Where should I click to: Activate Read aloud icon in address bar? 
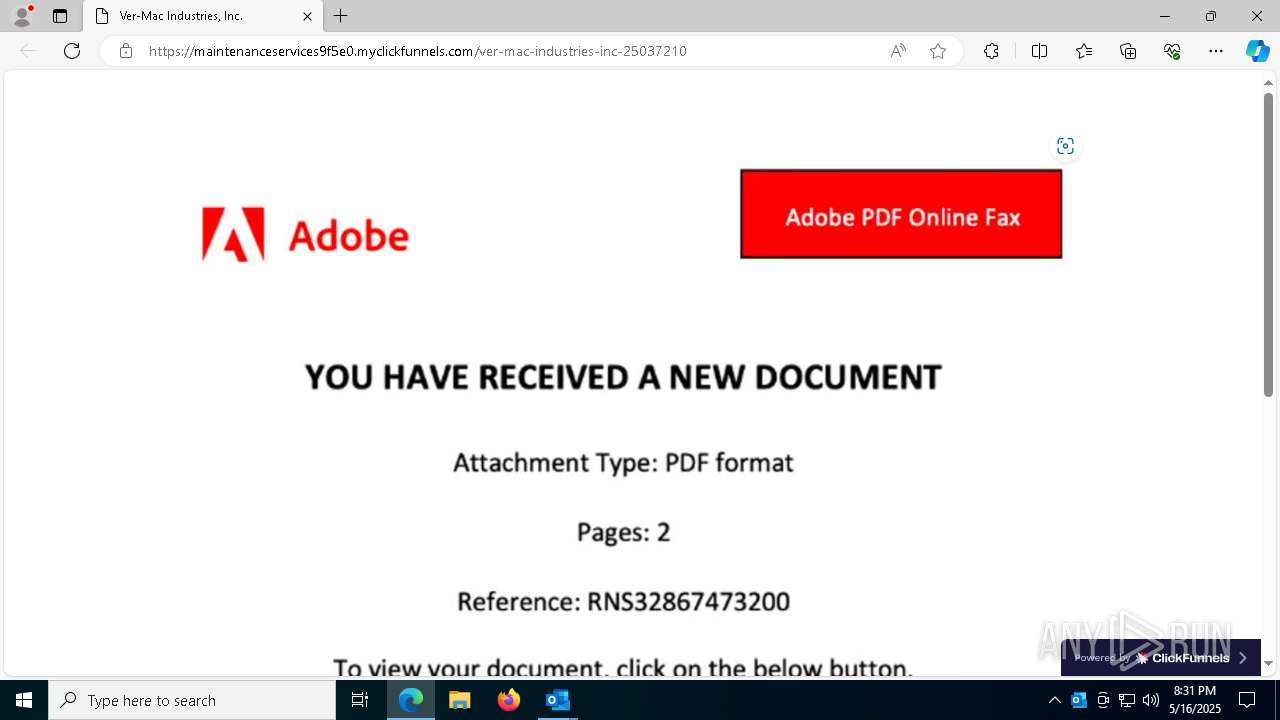pyautogui.click(x=898, y=51)
